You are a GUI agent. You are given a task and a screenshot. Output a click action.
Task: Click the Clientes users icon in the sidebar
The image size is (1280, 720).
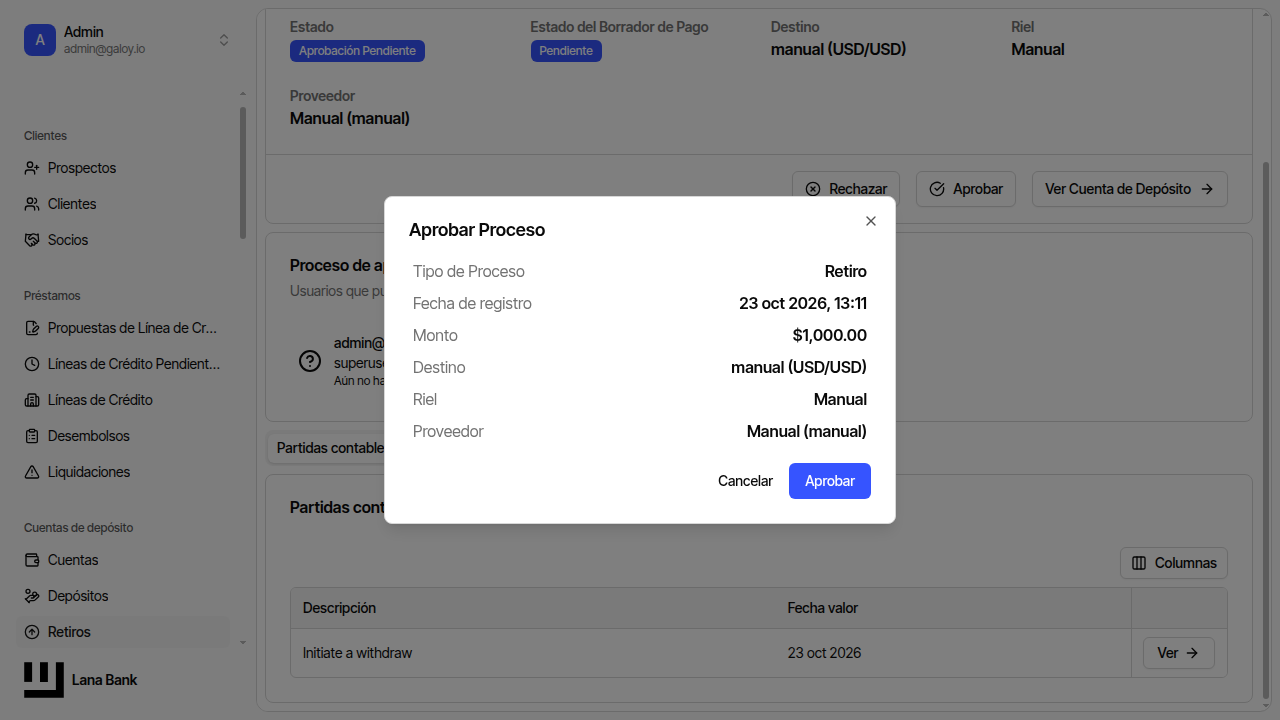(x=32, y=204)
